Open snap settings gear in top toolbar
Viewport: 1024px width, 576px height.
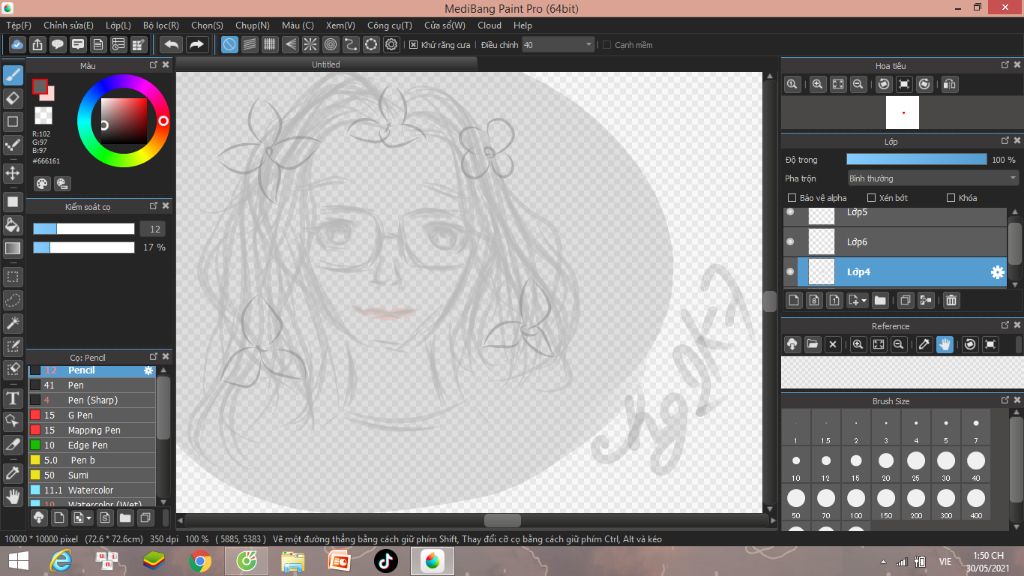point(391,44)
